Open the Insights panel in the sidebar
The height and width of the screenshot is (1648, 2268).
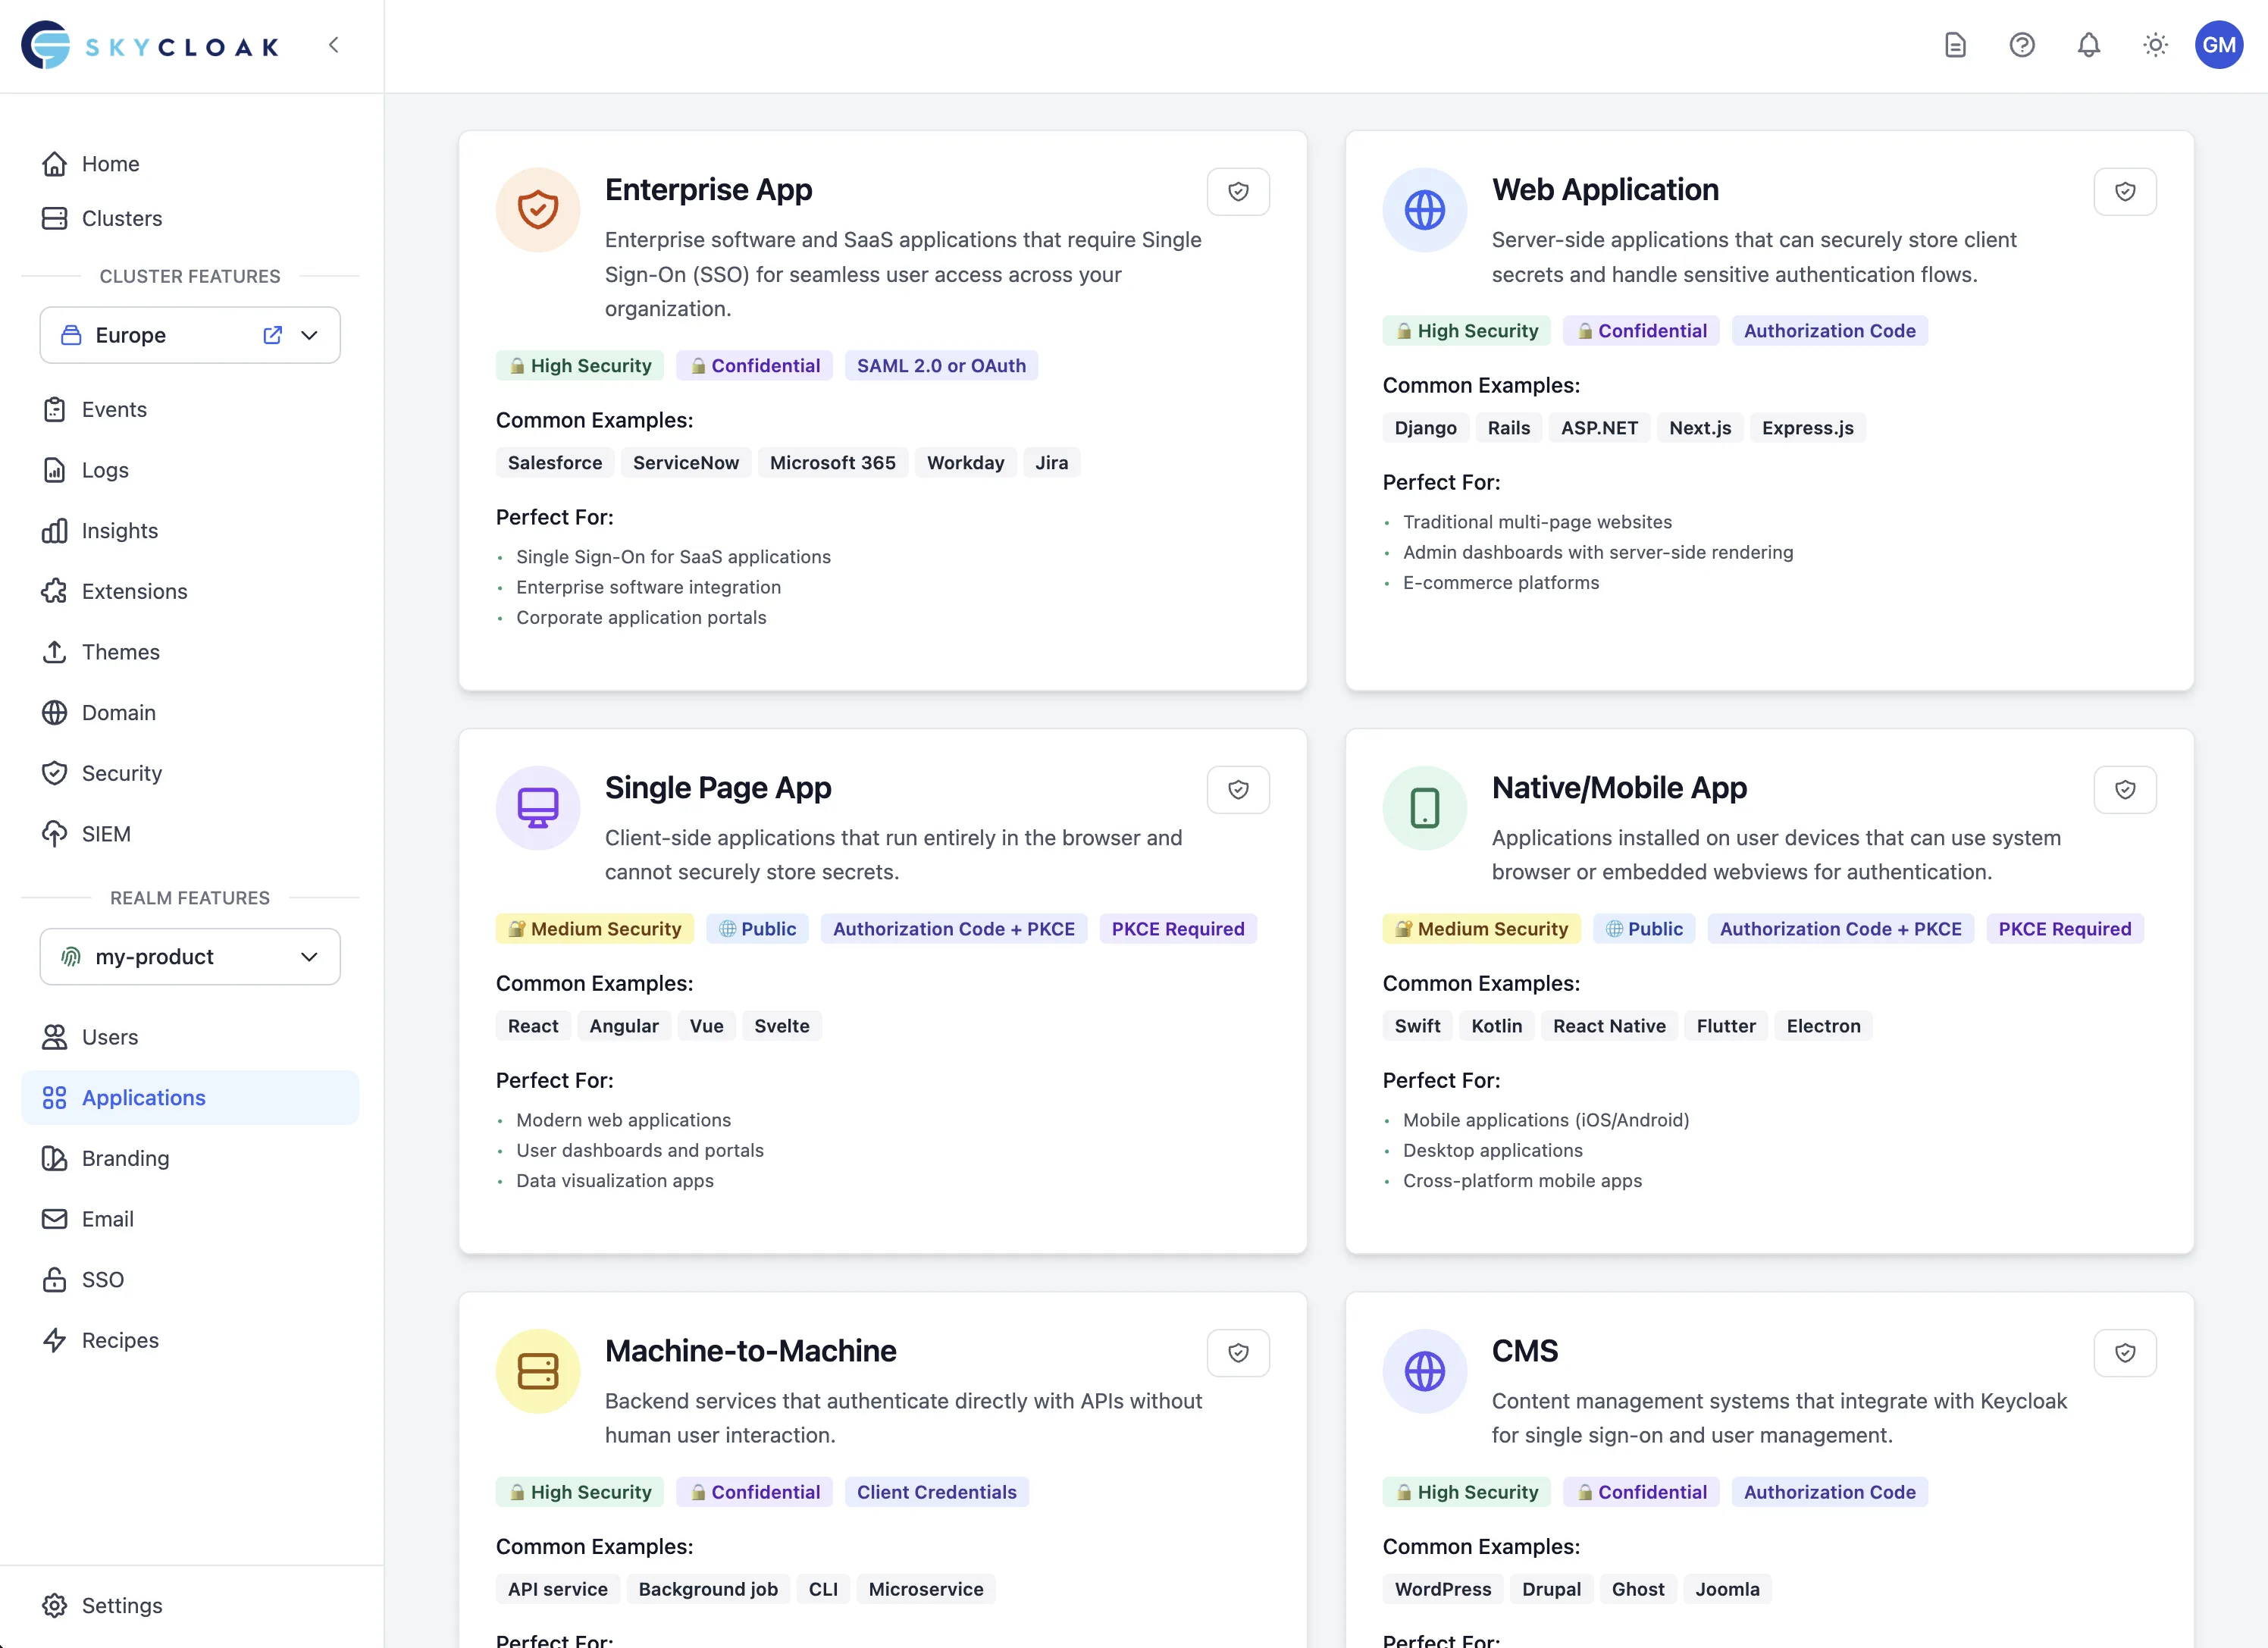click(119, 530)
